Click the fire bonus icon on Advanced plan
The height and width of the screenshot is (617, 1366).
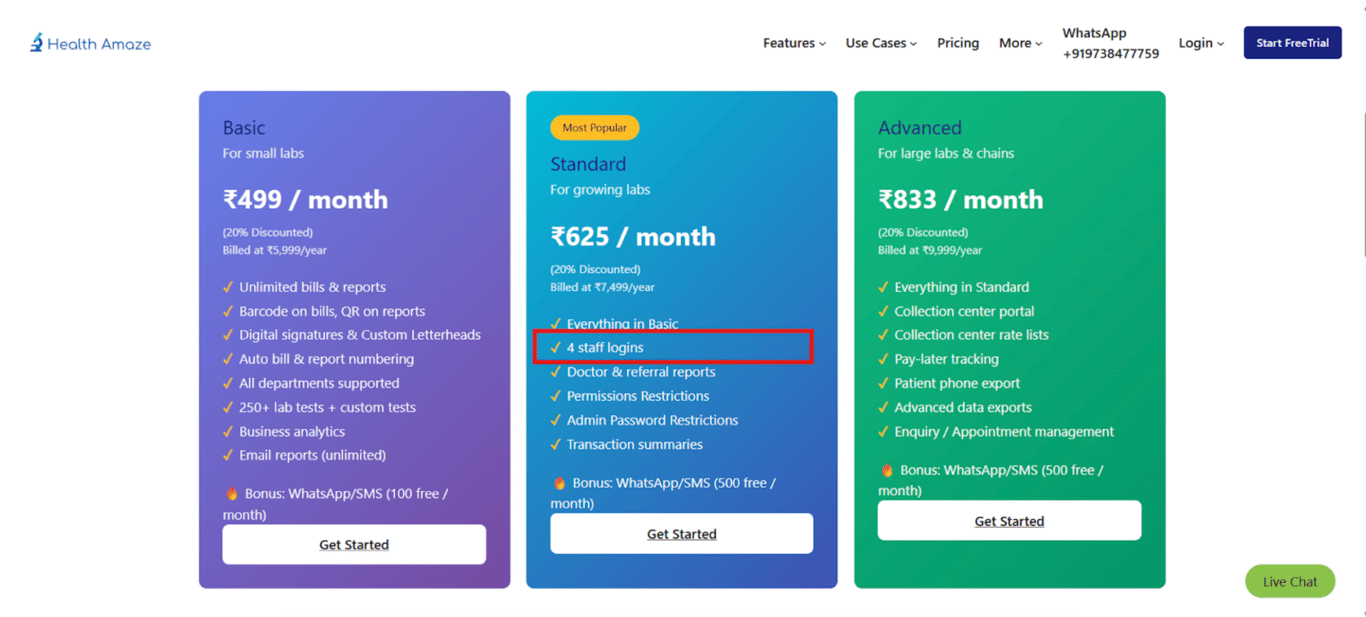[888, 468]
